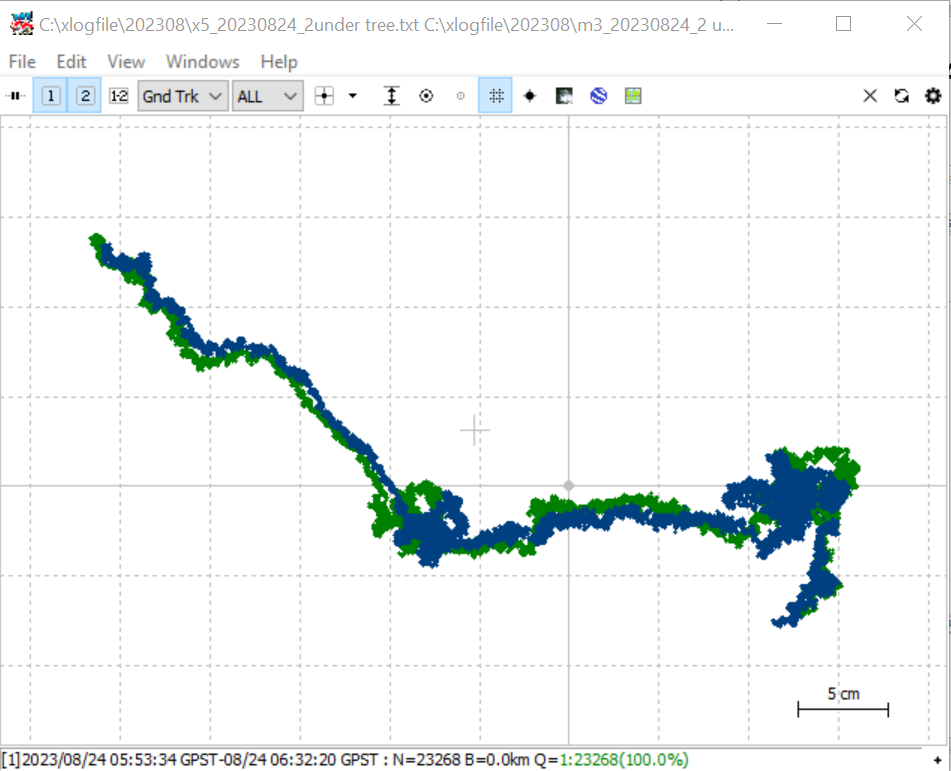Click the fit vertical range icon
This screenshot has width=951, height=771.
click(392, 96)
